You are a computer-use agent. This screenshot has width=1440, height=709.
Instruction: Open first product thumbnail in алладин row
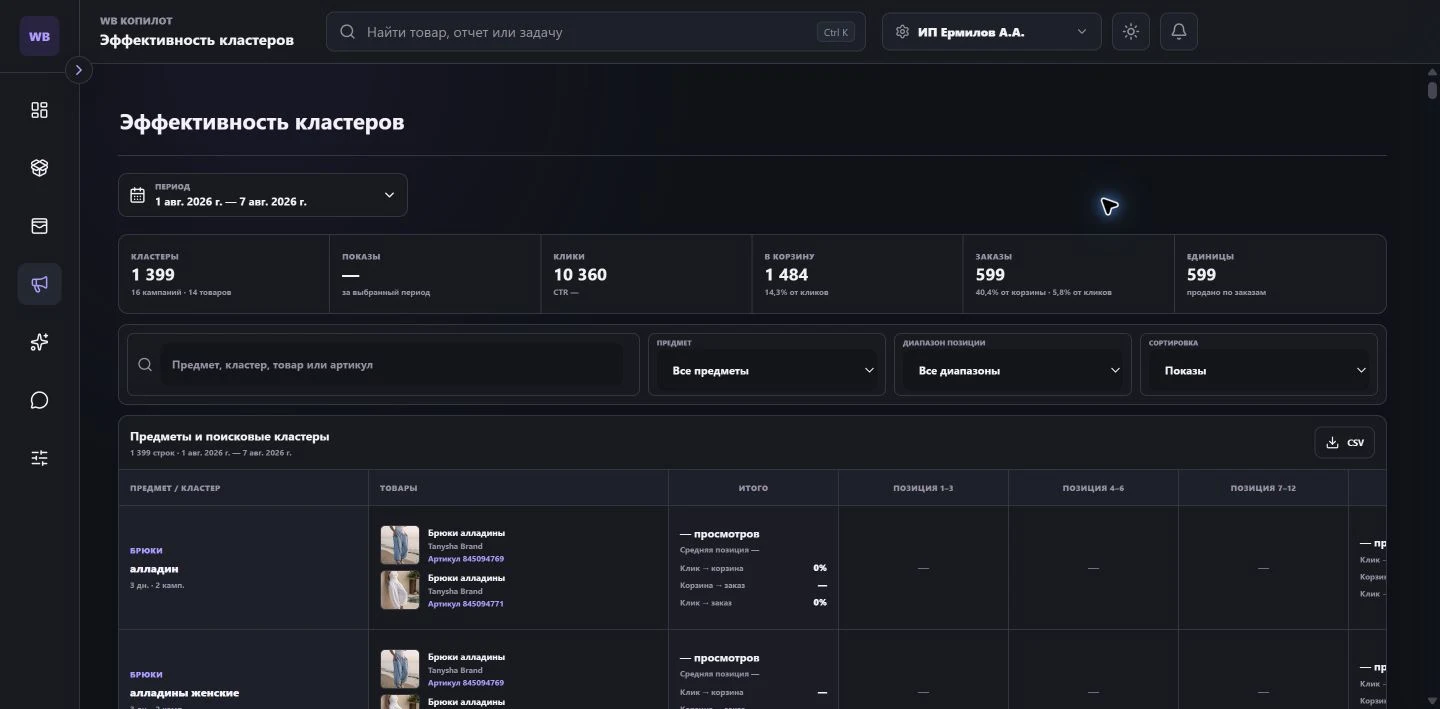point(400,546)
